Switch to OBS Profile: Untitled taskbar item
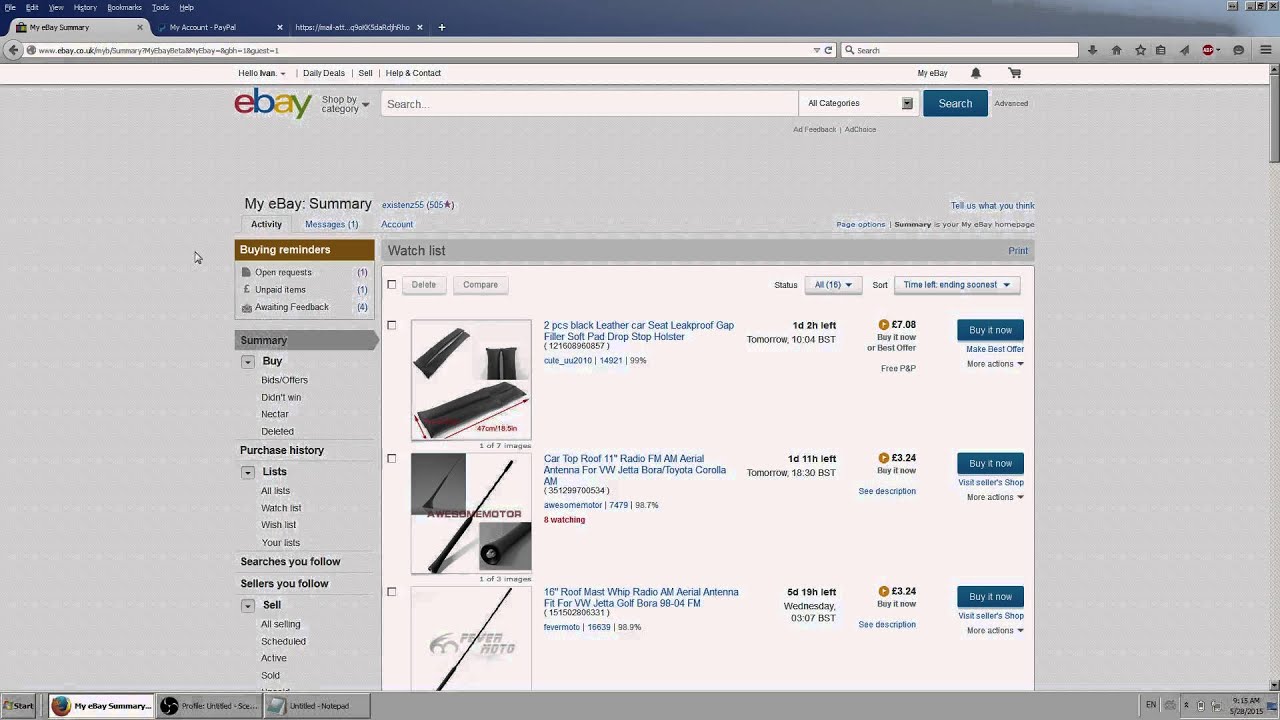1280x720 pixels. point(208,706)
